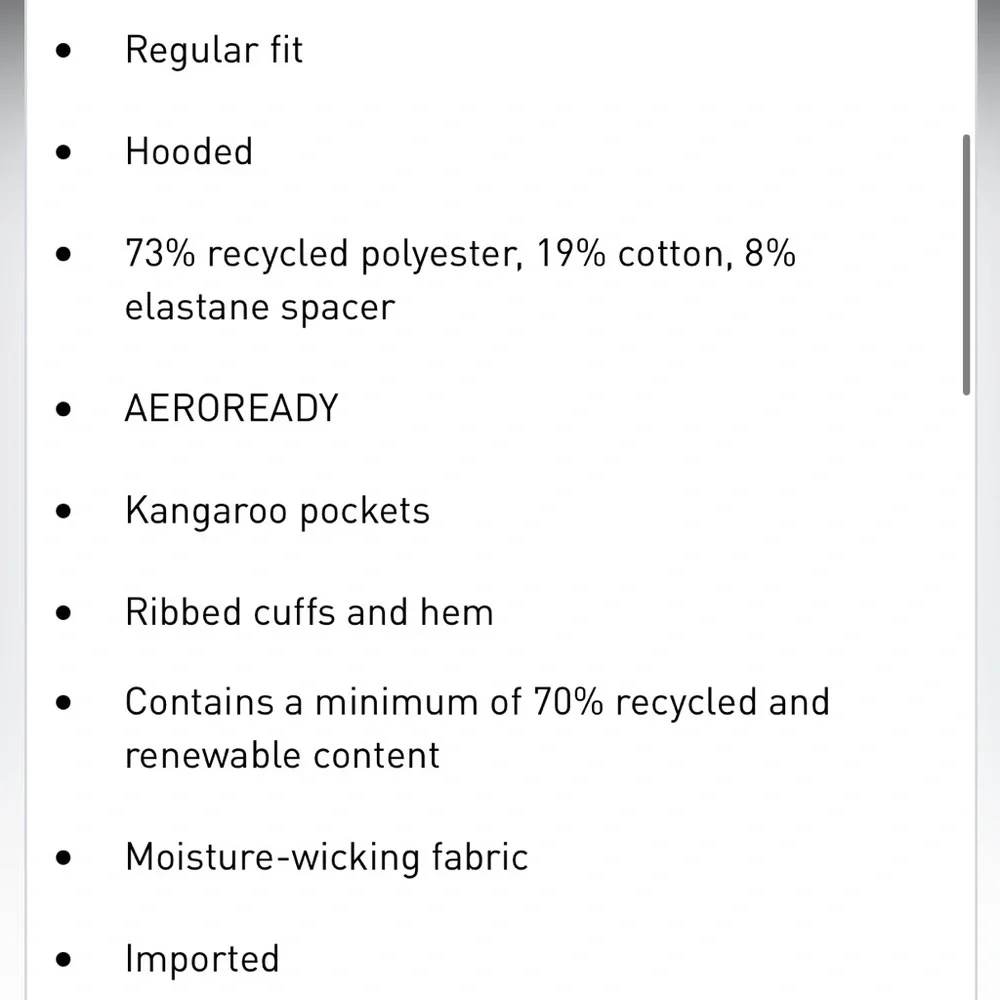Select the '73% recycled polyester' text line
Image resolution: width=1000 pixels, height=1000 pixels.
pyautogui.click(x=460, y=254)
